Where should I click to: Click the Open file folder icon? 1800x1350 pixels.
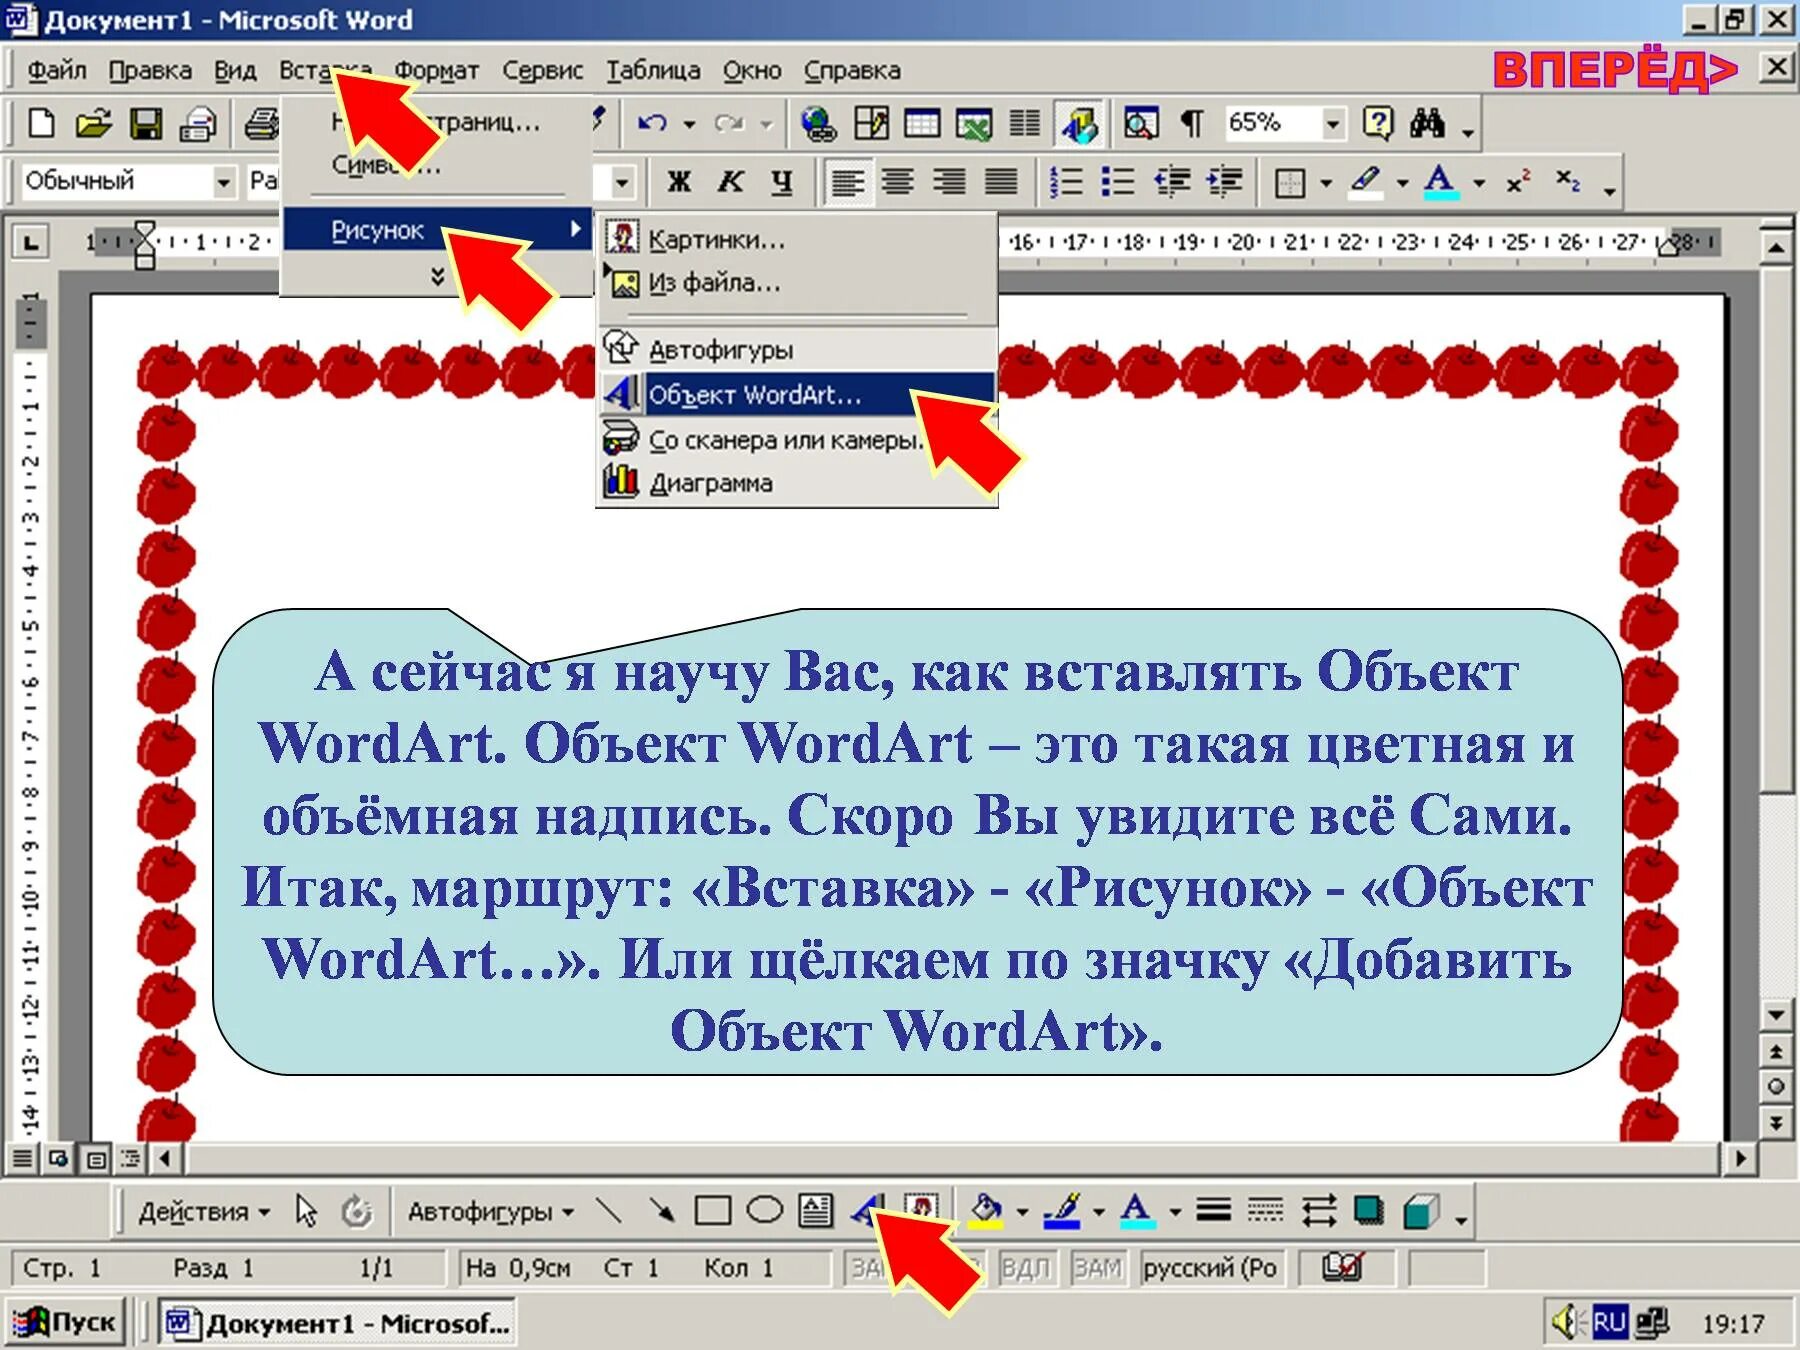click(93, 124)
